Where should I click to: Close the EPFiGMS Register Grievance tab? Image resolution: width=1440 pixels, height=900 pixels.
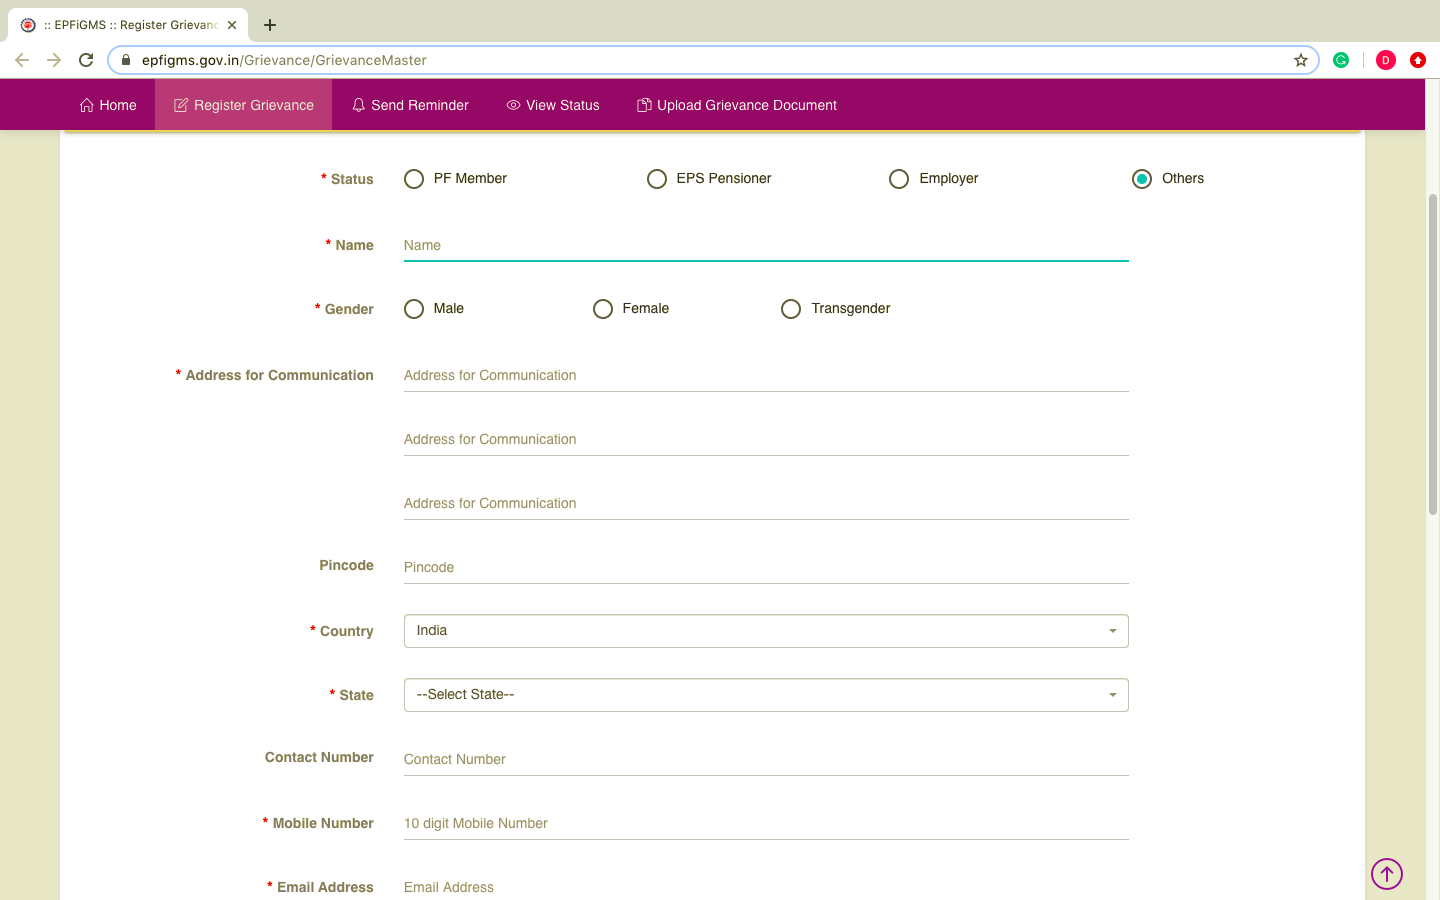point(232,25)
